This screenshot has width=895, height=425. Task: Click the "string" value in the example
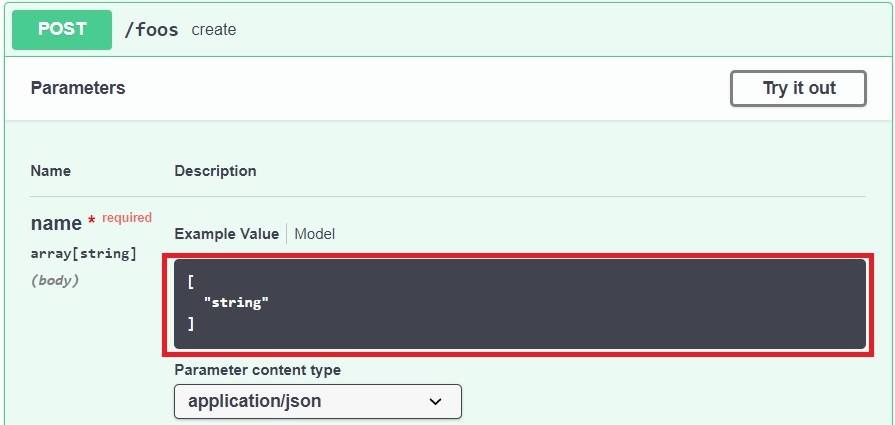(x=236, y=302)
